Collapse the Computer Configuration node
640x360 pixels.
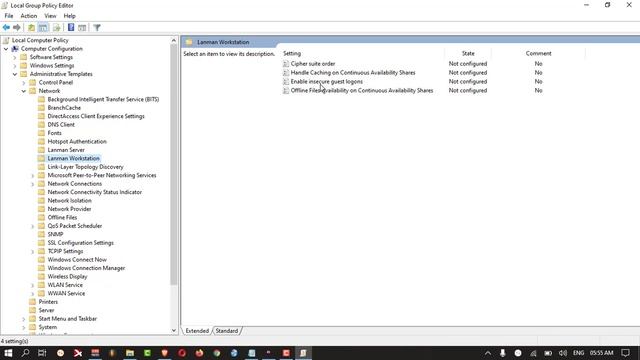pos(6,49)
